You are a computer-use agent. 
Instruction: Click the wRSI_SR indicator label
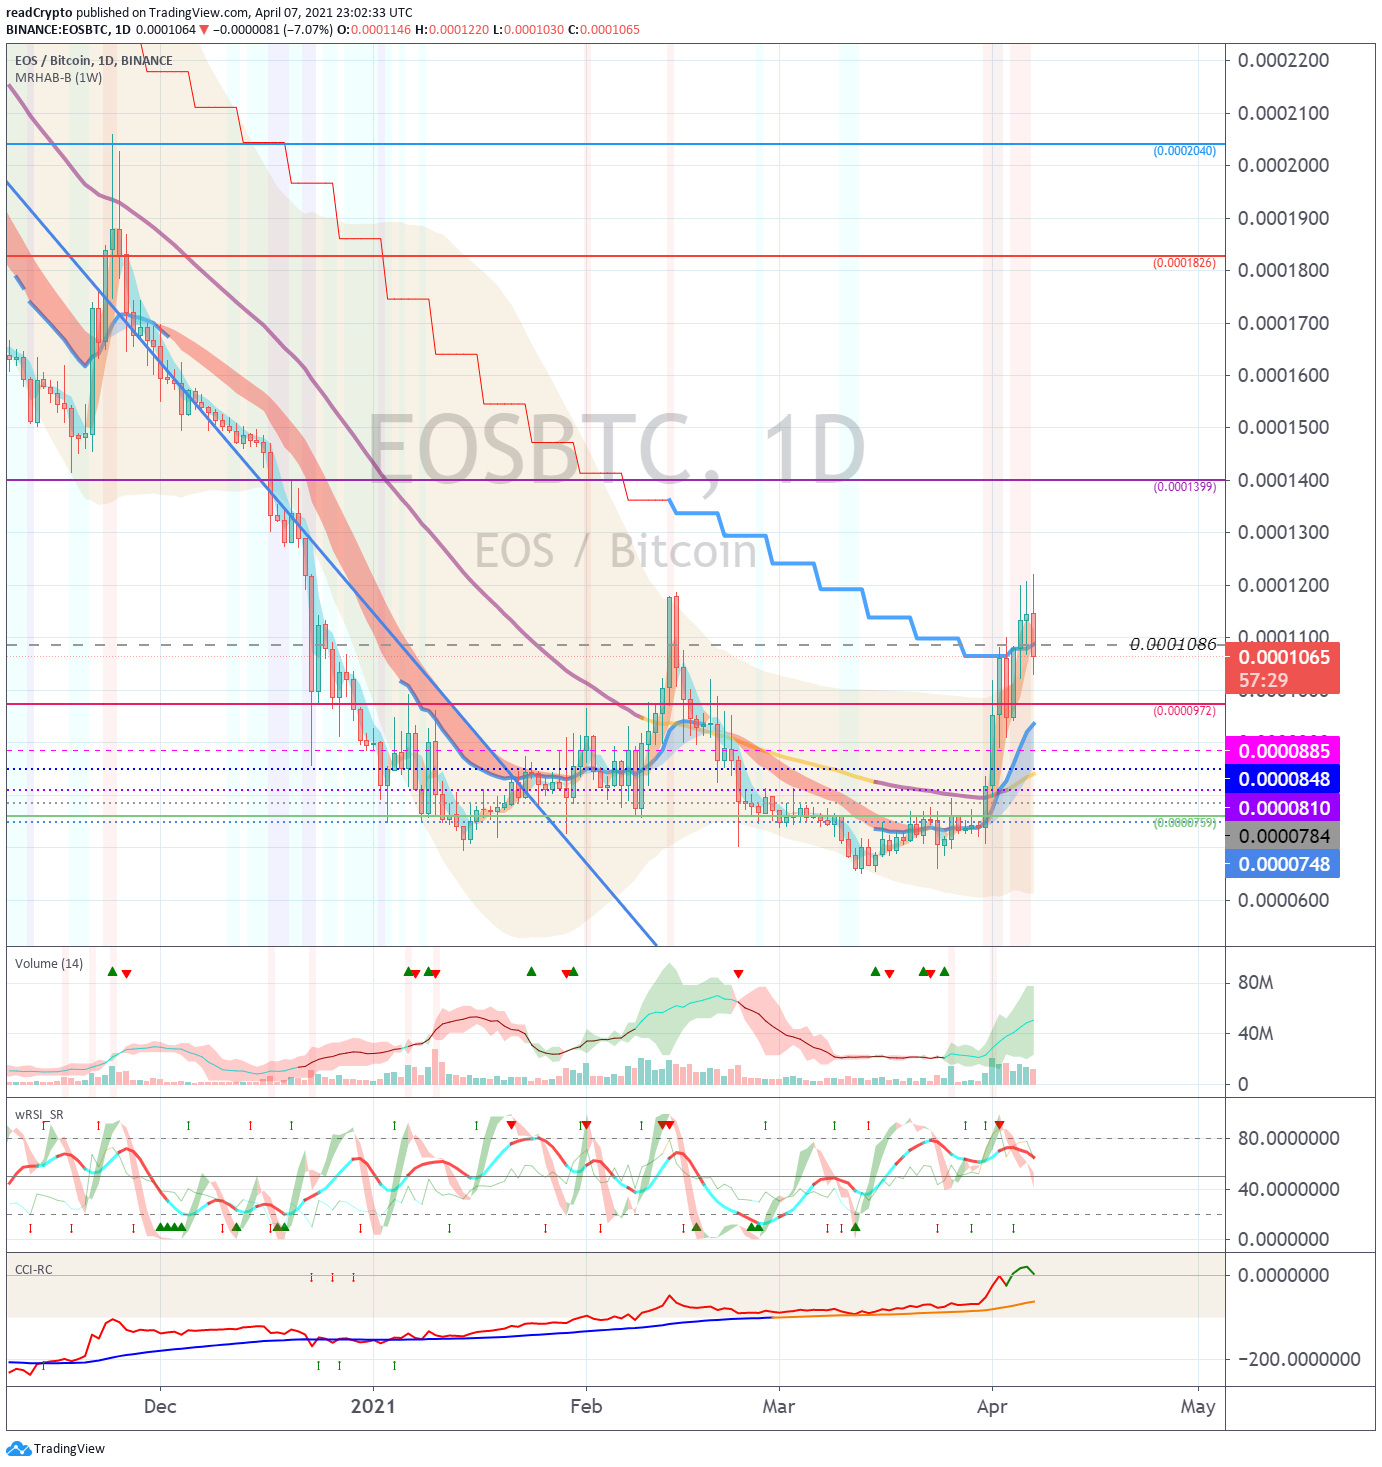pyautogui.click(x=39, y=1114)
